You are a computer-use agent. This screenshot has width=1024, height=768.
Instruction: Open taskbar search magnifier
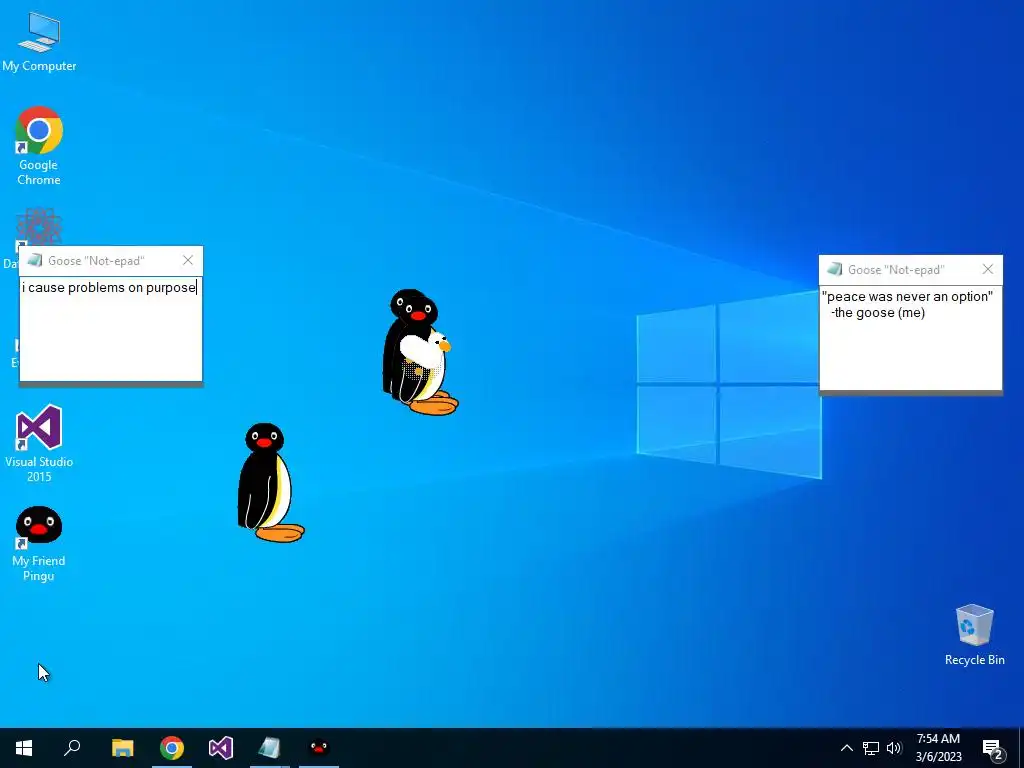click(x=72, y=748)
